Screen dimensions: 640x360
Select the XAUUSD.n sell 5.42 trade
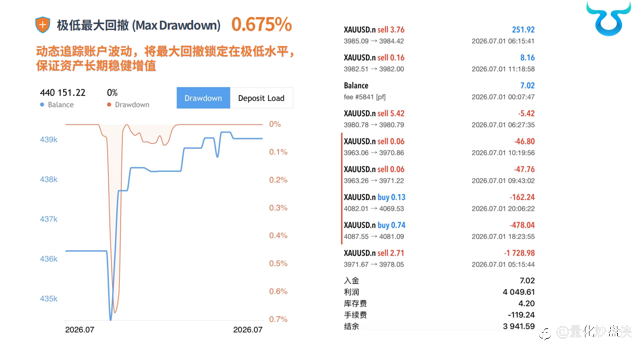(x=439, y=119)
